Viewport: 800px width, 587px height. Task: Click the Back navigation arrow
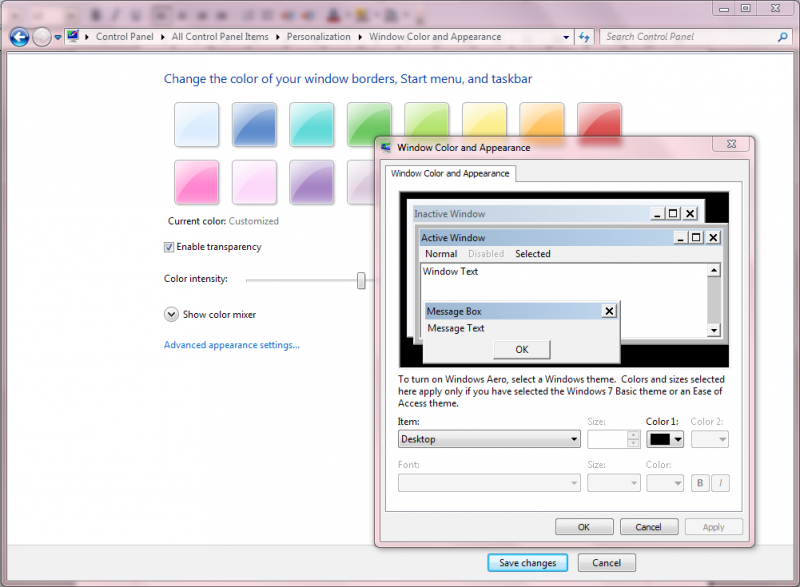(x=19, y=37)
